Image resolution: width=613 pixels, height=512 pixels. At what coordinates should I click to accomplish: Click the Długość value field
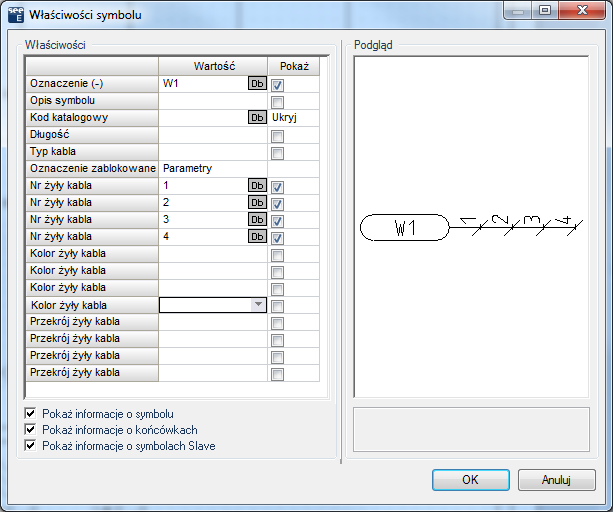coord(213,135)
